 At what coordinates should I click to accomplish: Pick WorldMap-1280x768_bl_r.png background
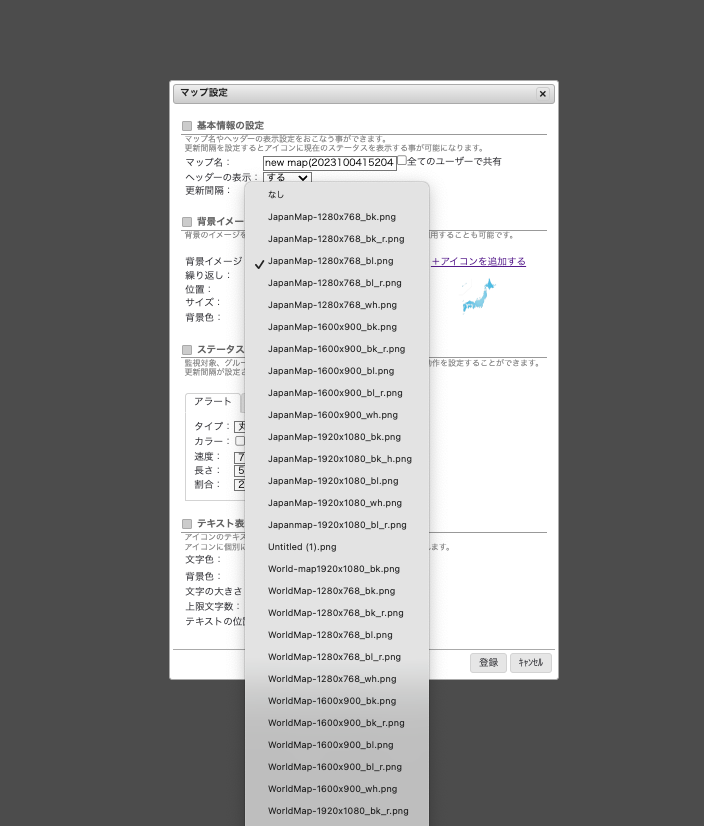pyautogui.click(x=337, y=657)
